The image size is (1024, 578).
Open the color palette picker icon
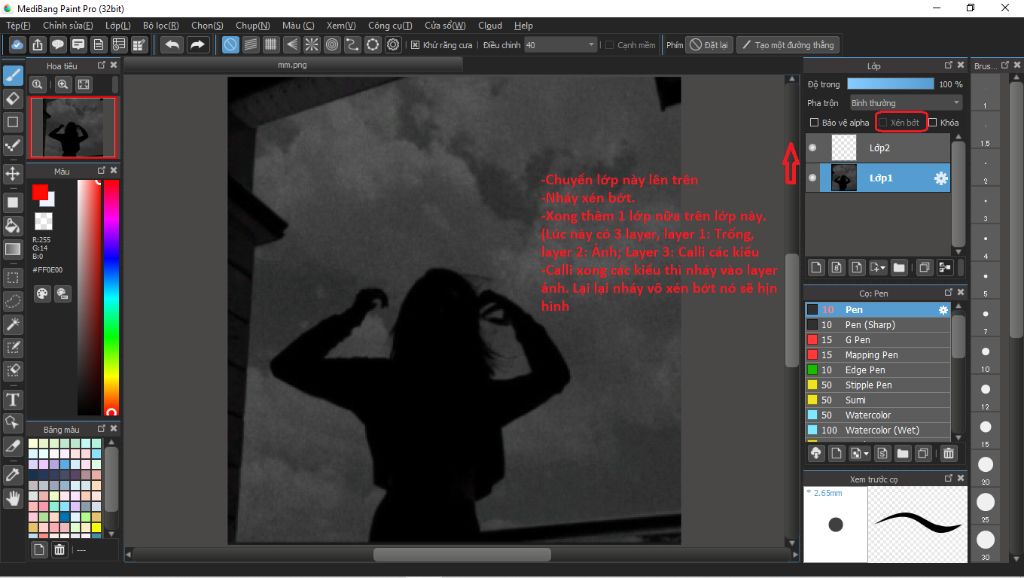click(42, 293)
